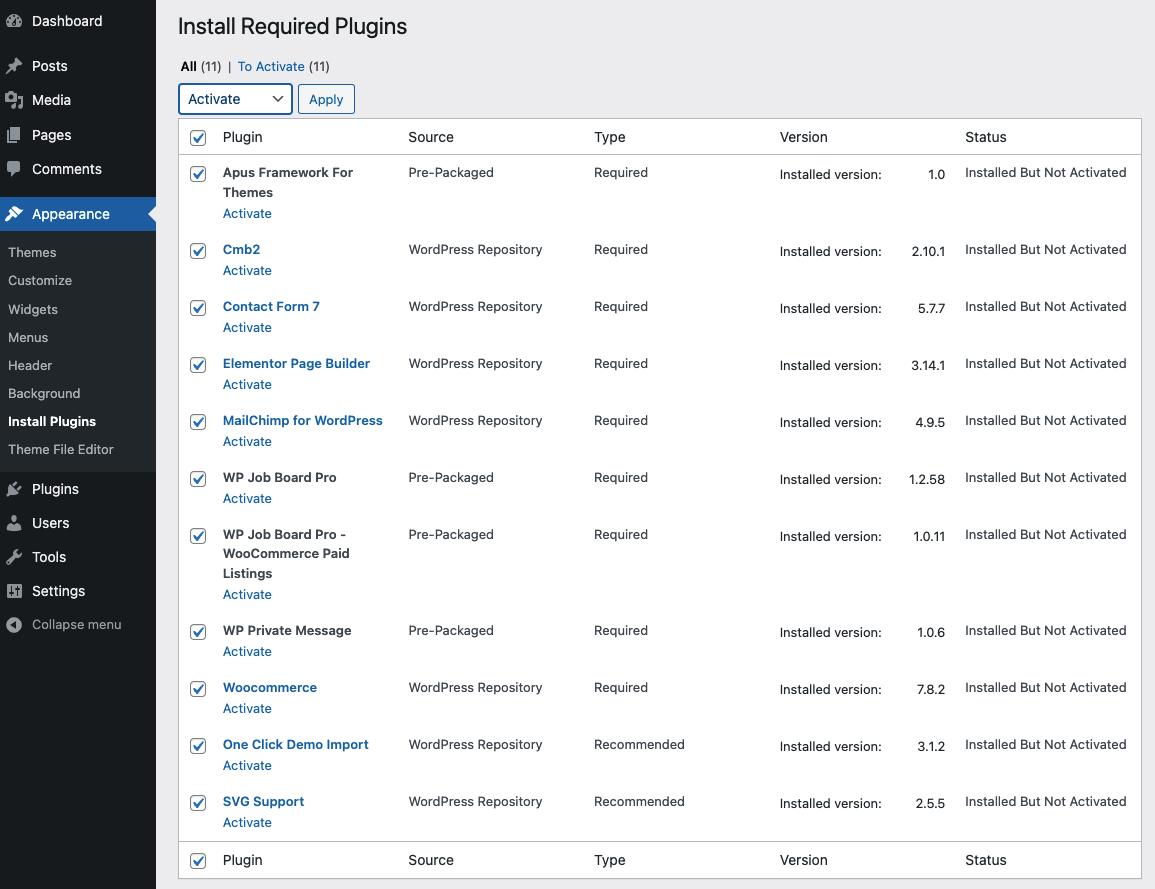
Task: Click the Media library icon
Action: [14, 100]
